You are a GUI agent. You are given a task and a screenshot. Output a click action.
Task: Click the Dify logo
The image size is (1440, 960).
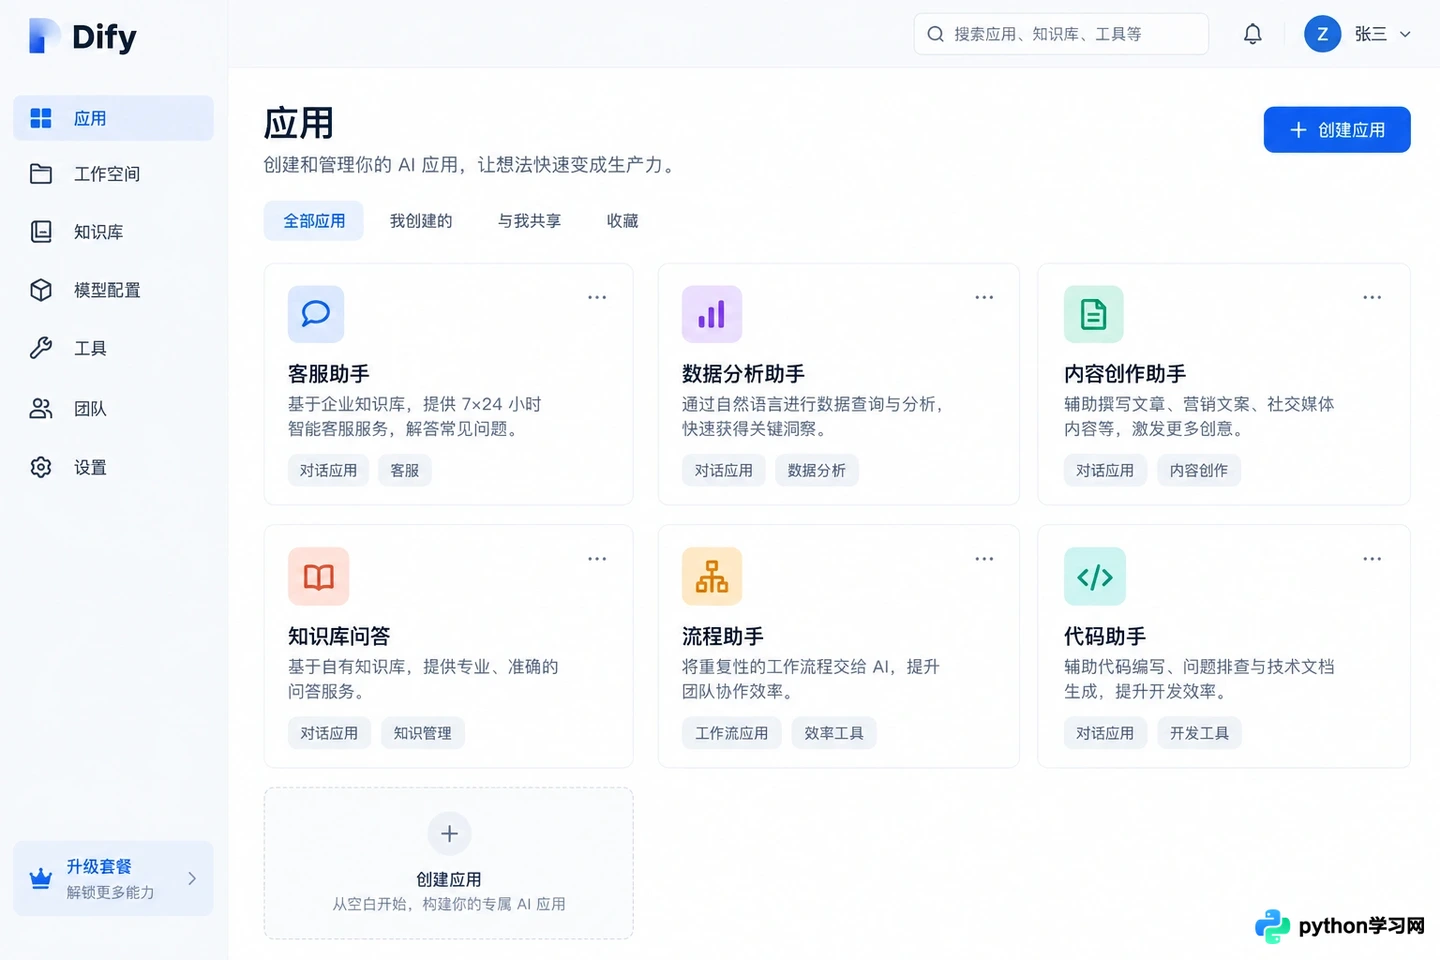(x=83, y=36)
